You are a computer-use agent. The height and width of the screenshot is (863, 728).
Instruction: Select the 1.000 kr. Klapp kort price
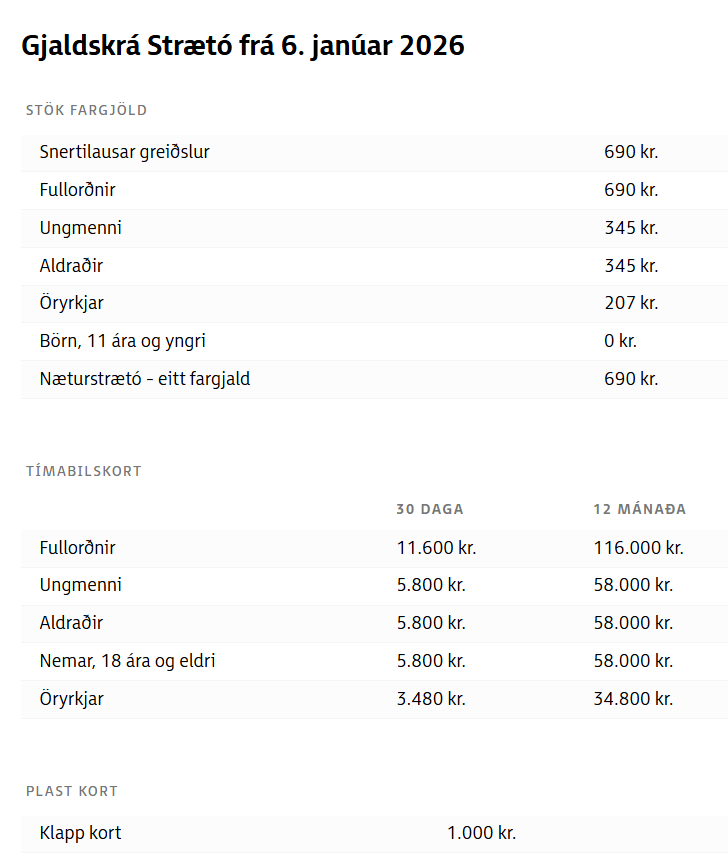pyautogui.click(x=481, y=833)
